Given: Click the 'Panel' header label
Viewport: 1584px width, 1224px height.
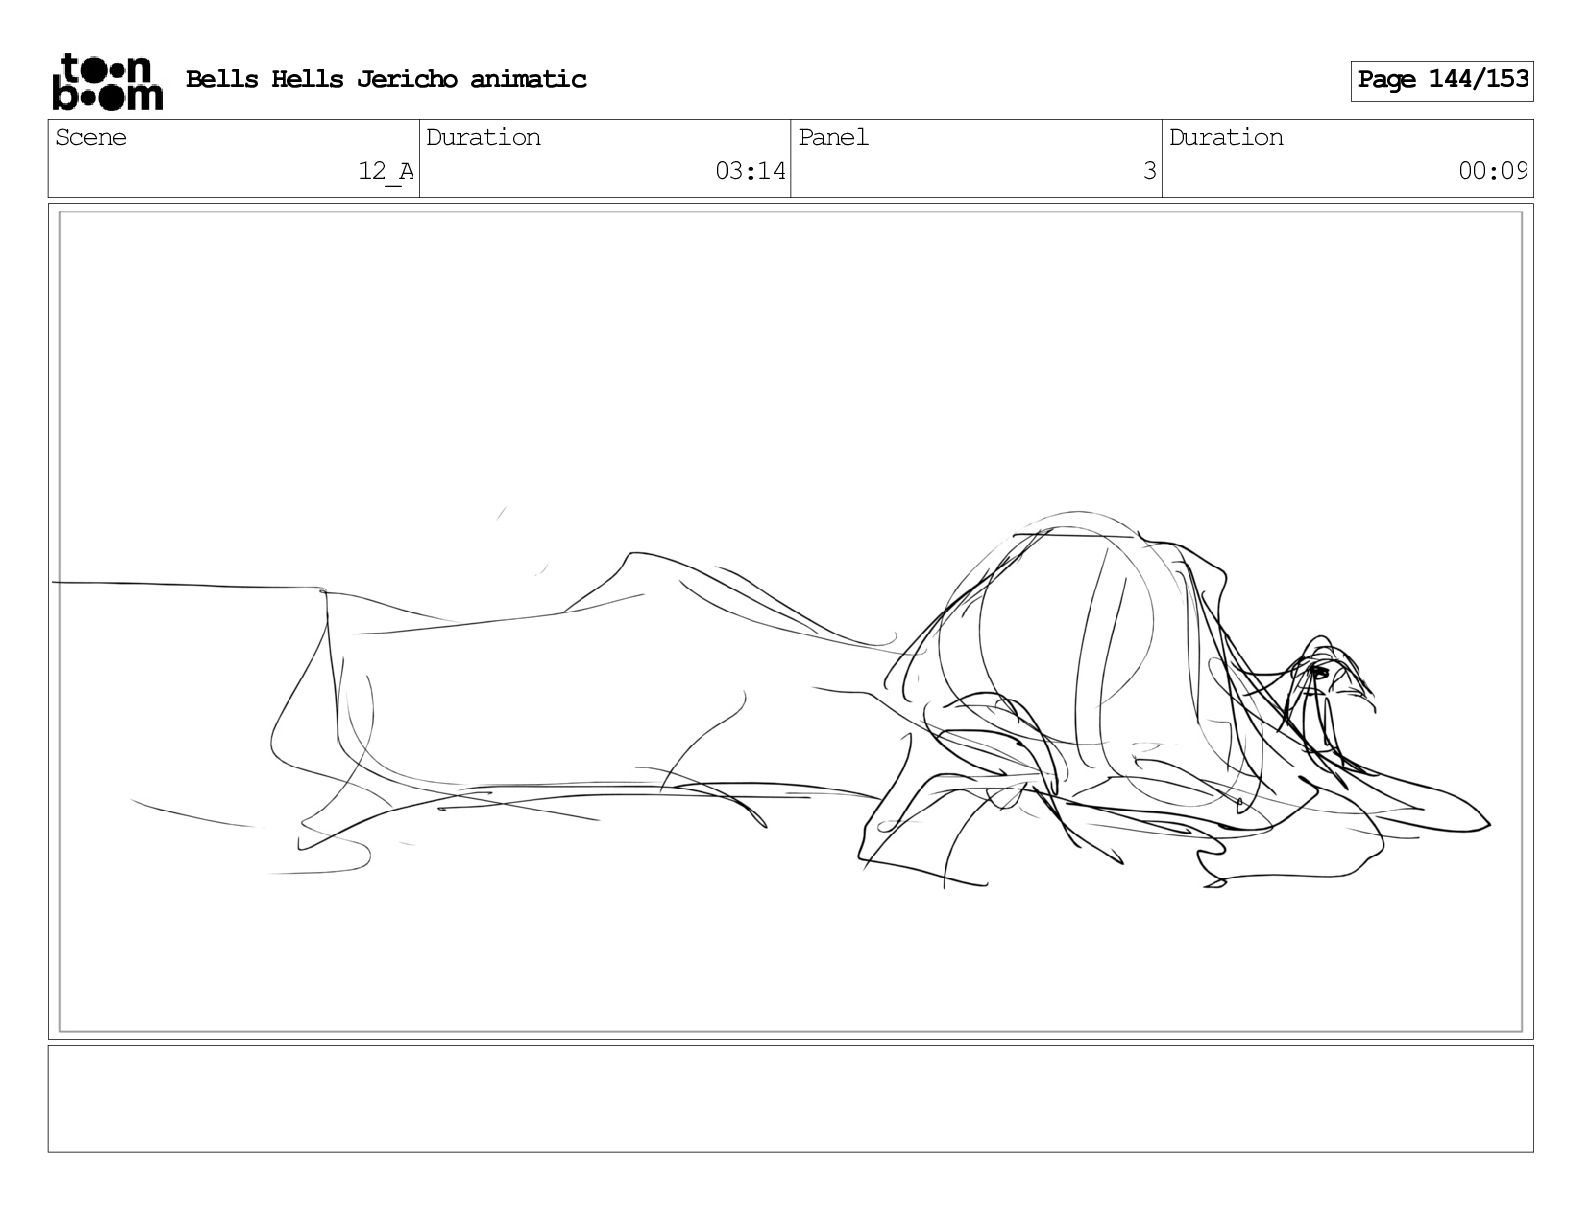Looking at the screenshot, I should (x=833, y=137).
